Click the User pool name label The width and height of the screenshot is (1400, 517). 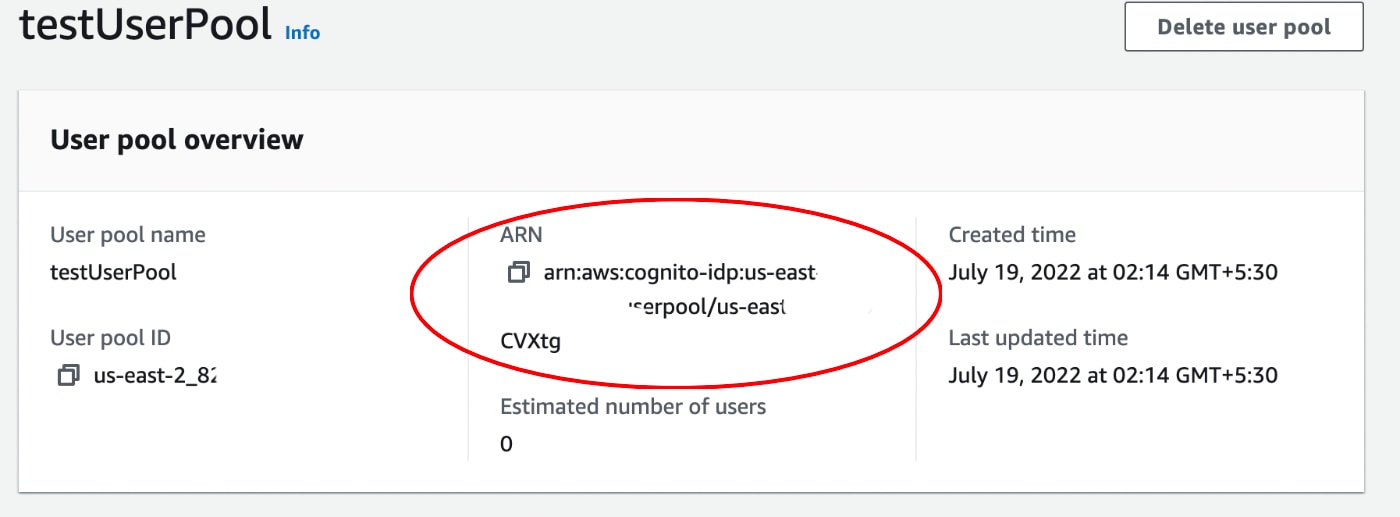(128, 235)
